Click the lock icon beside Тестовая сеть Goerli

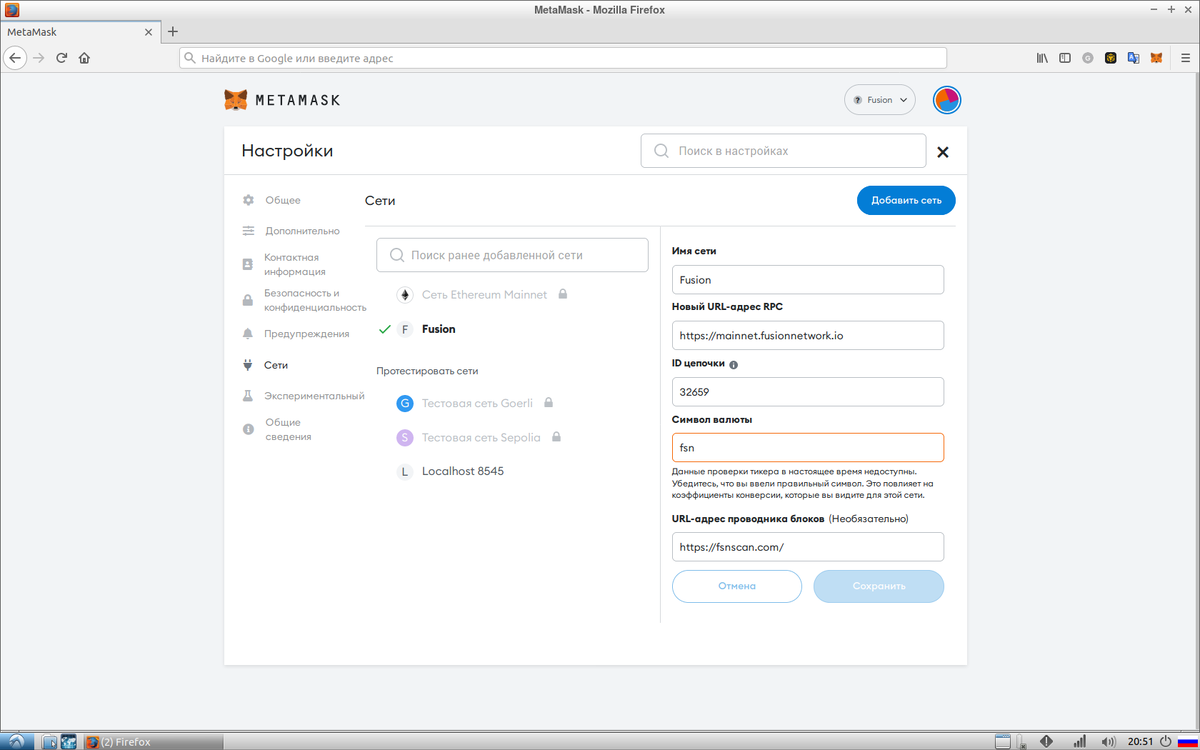point(549,402)
